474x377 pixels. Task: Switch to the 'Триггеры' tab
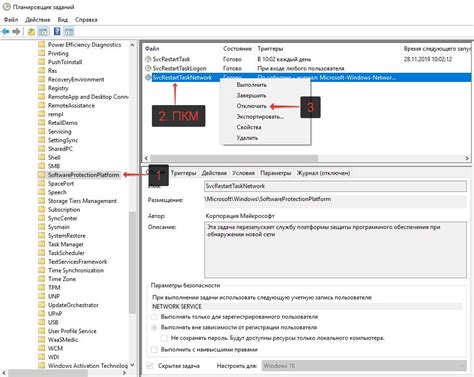point(183,173)
